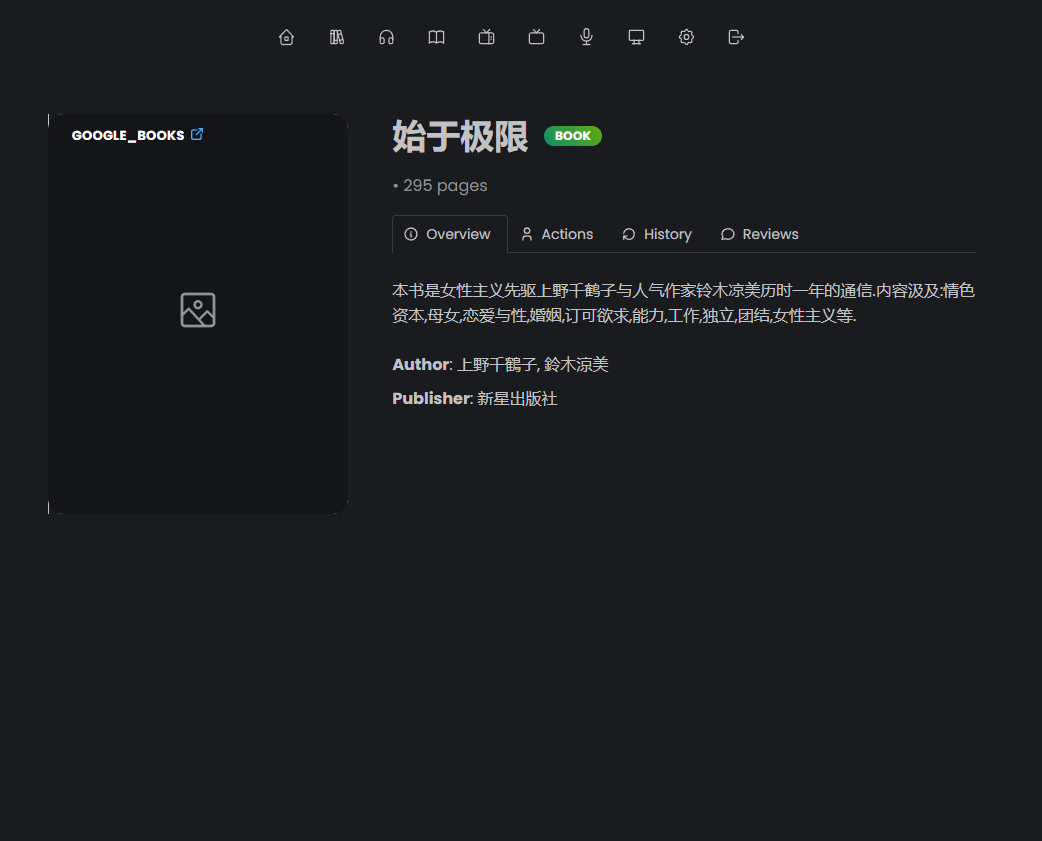Click the book cover placeholder image
This screenshot has width=1042, height=841.
[198, 310]
